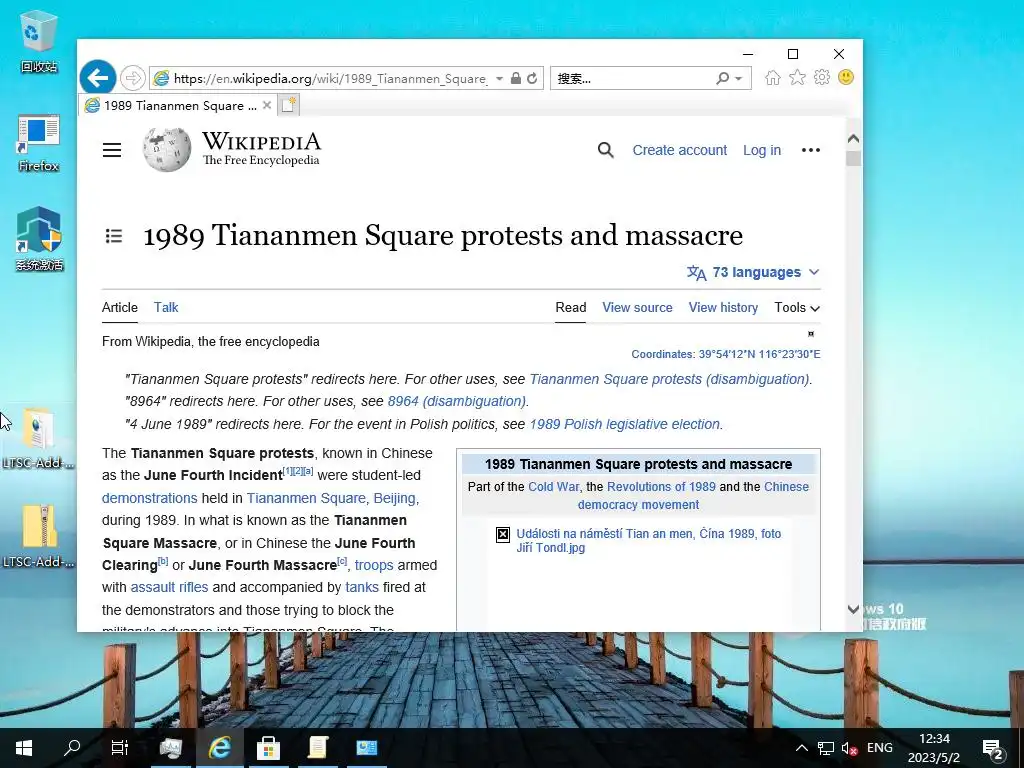Click footnote reference [1]
Image resolution: width=1024 pixels, height=768 pixels.
[x=287, y=472]
